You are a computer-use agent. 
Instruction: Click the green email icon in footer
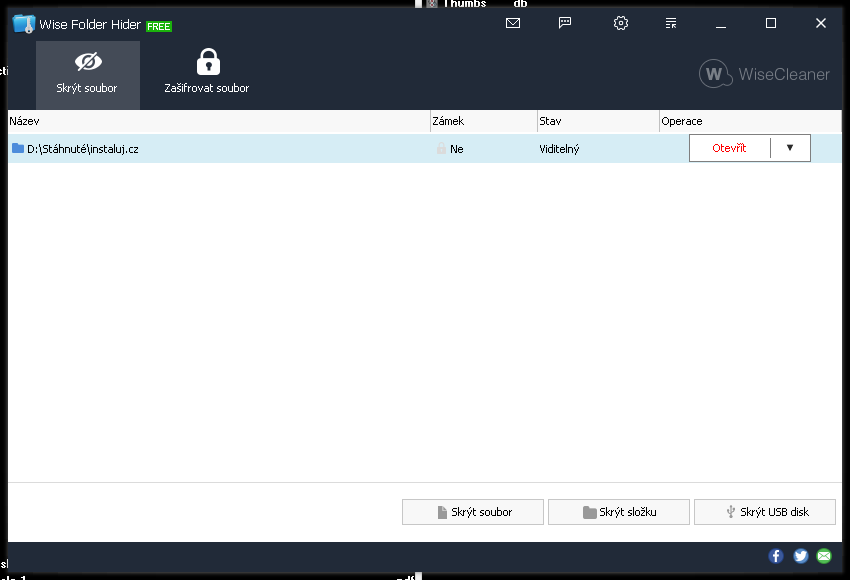(824, 556)
